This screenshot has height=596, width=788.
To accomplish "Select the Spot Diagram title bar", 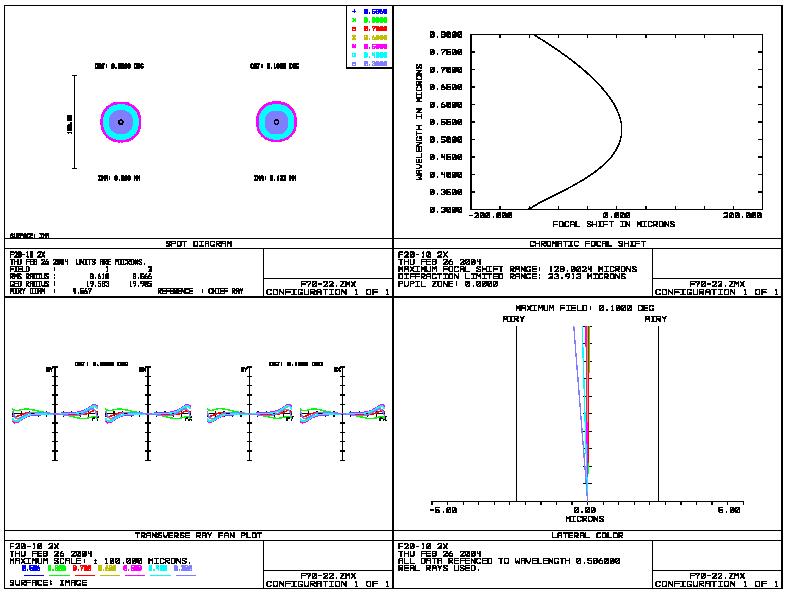I will pos(198,243).
